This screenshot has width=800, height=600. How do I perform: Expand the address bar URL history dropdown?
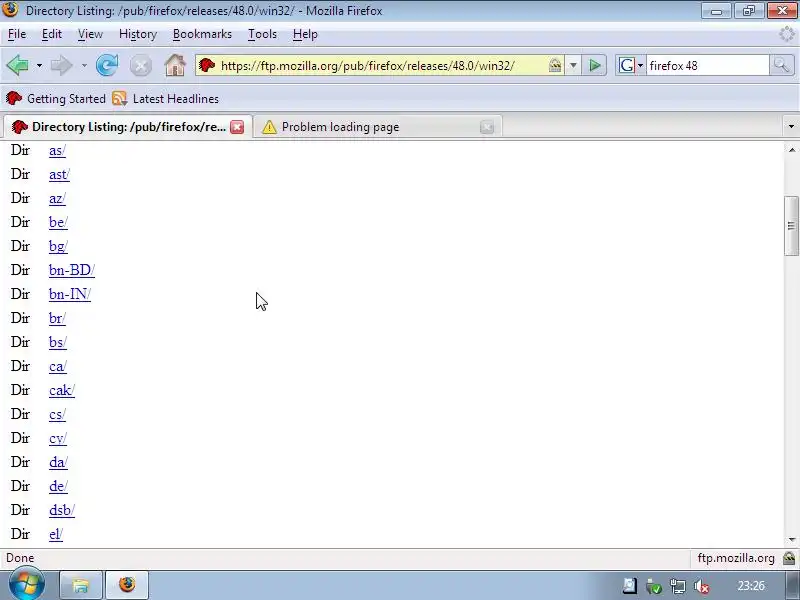coord(573,65)
